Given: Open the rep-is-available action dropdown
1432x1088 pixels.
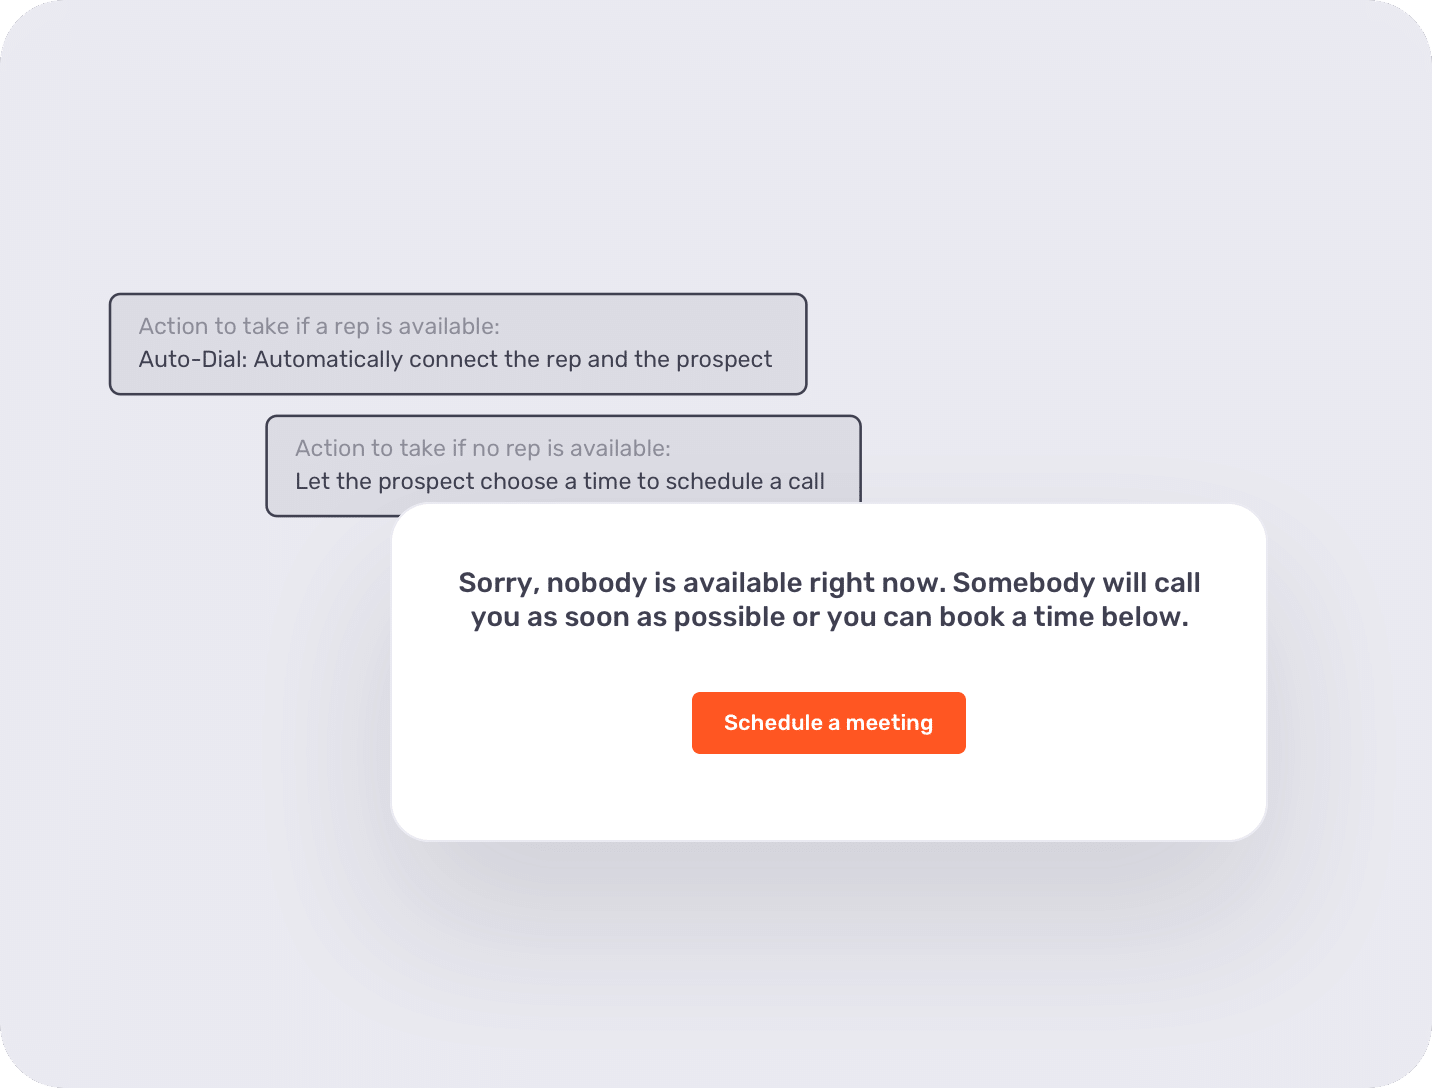Looking at the screenshot, I should point(457,344).
